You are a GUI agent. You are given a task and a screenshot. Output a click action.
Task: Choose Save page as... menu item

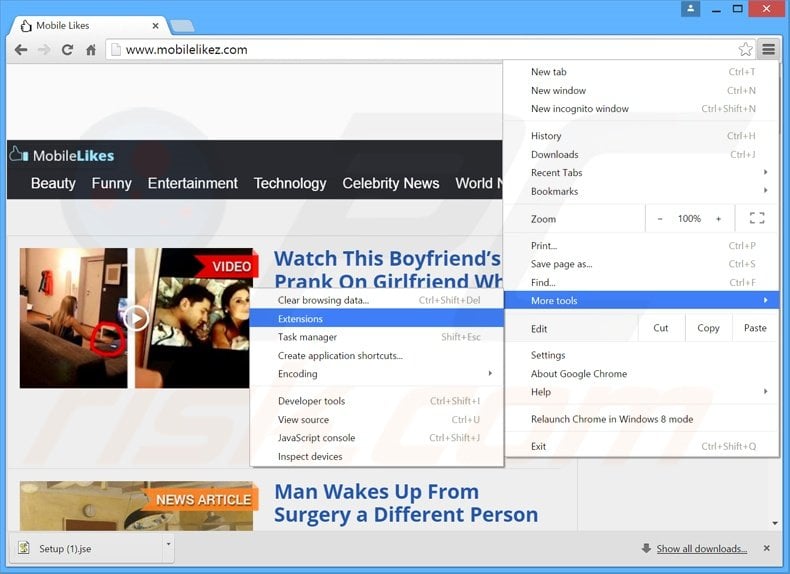[x=641, y=264]
